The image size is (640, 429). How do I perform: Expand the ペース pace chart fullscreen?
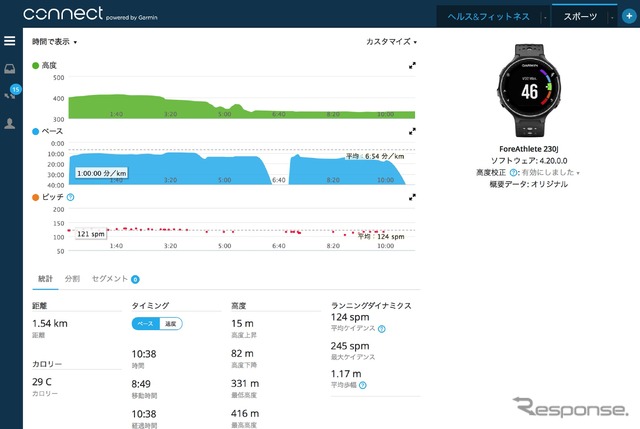point(412,131)
